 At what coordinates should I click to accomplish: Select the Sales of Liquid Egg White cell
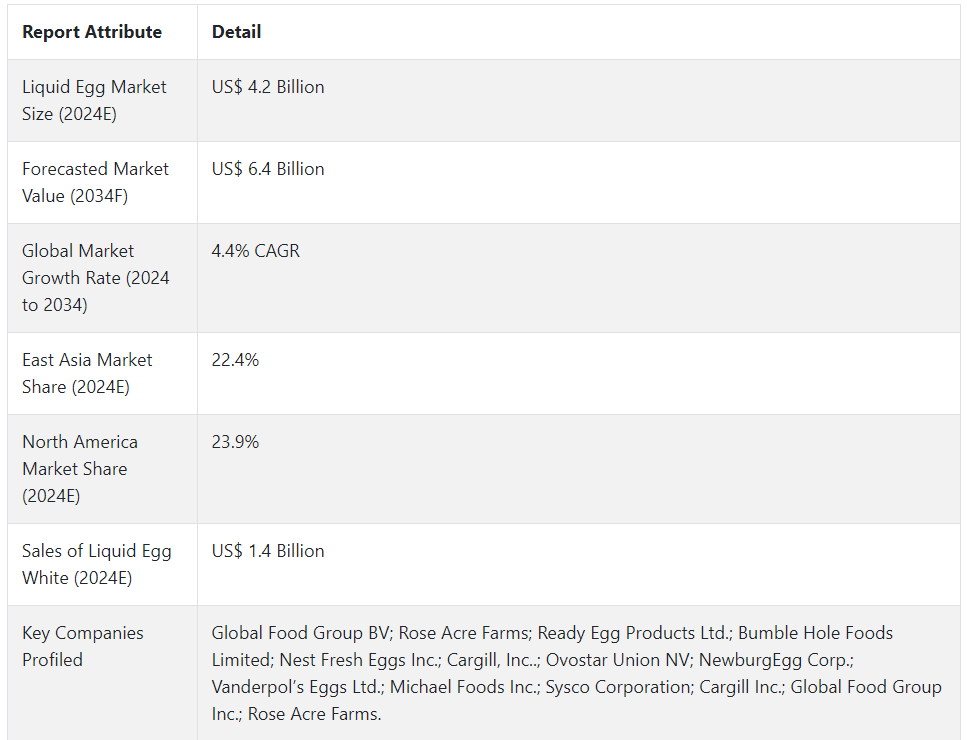click(x=102, y=565)
